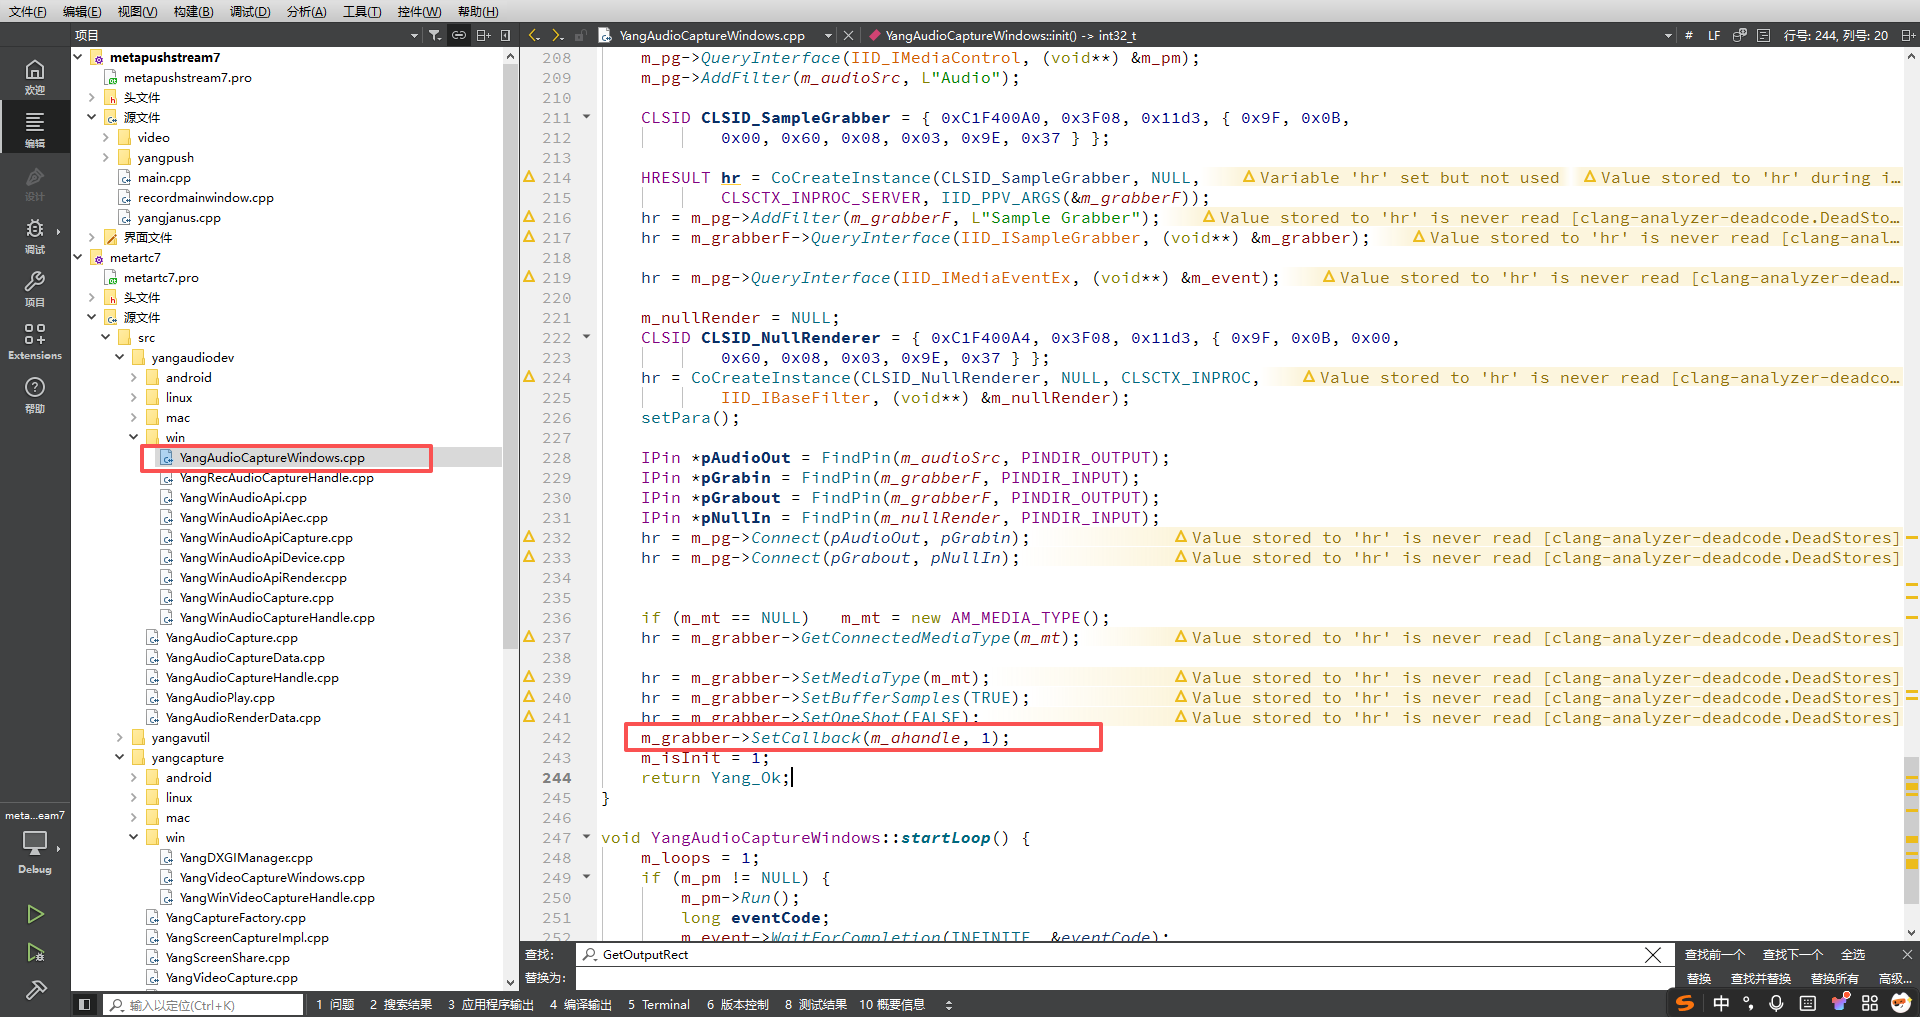Click the Replace with (替换为) input field
The height and width of the screenshot is (1017, 1920).
1124,979
